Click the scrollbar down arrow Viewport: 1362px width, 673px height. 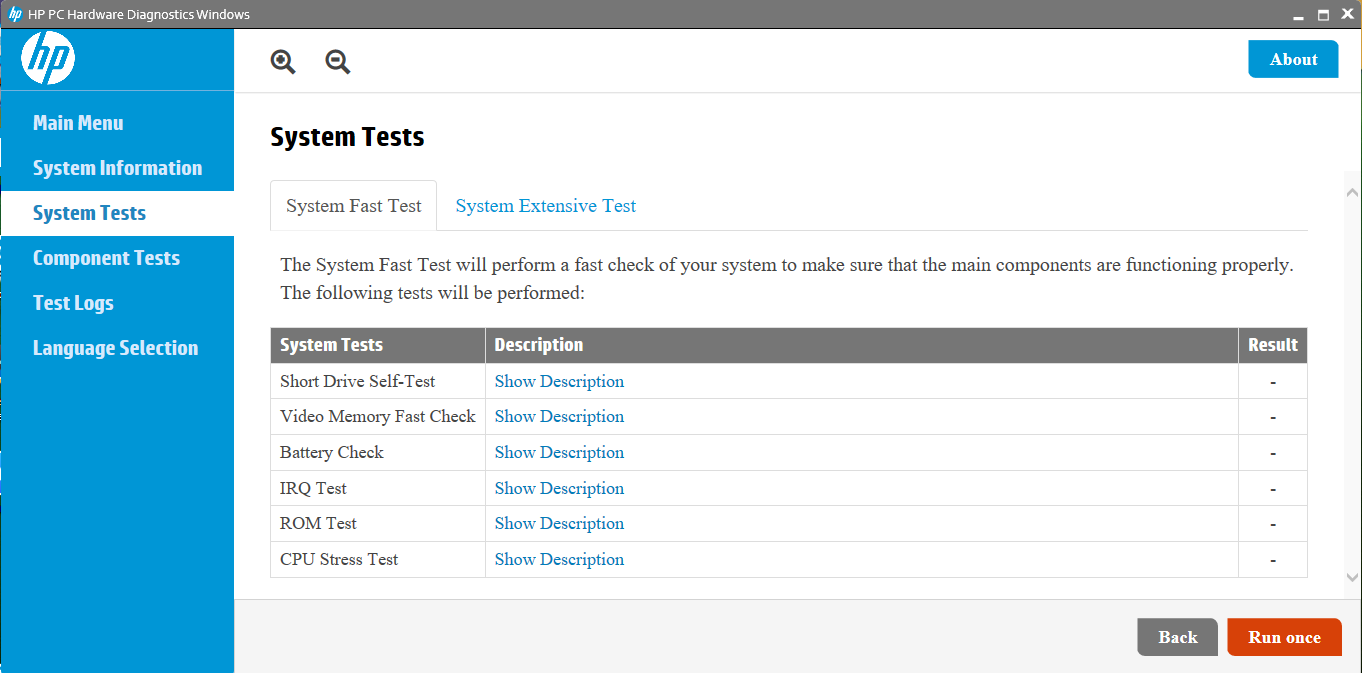point(1352,577)
